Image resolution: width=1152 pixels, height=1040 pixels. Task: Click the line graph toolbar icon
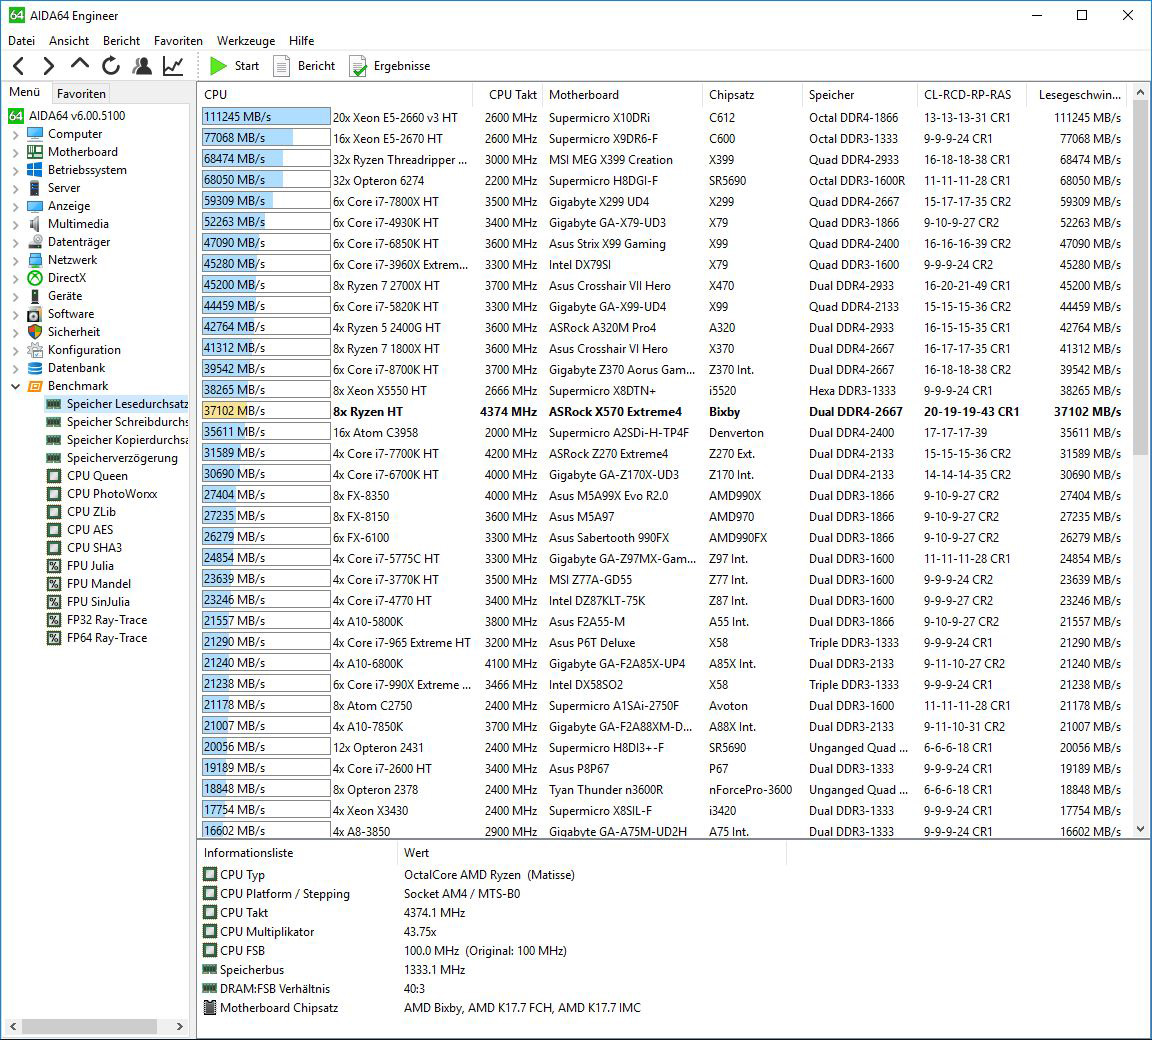(x=173, y=66)
